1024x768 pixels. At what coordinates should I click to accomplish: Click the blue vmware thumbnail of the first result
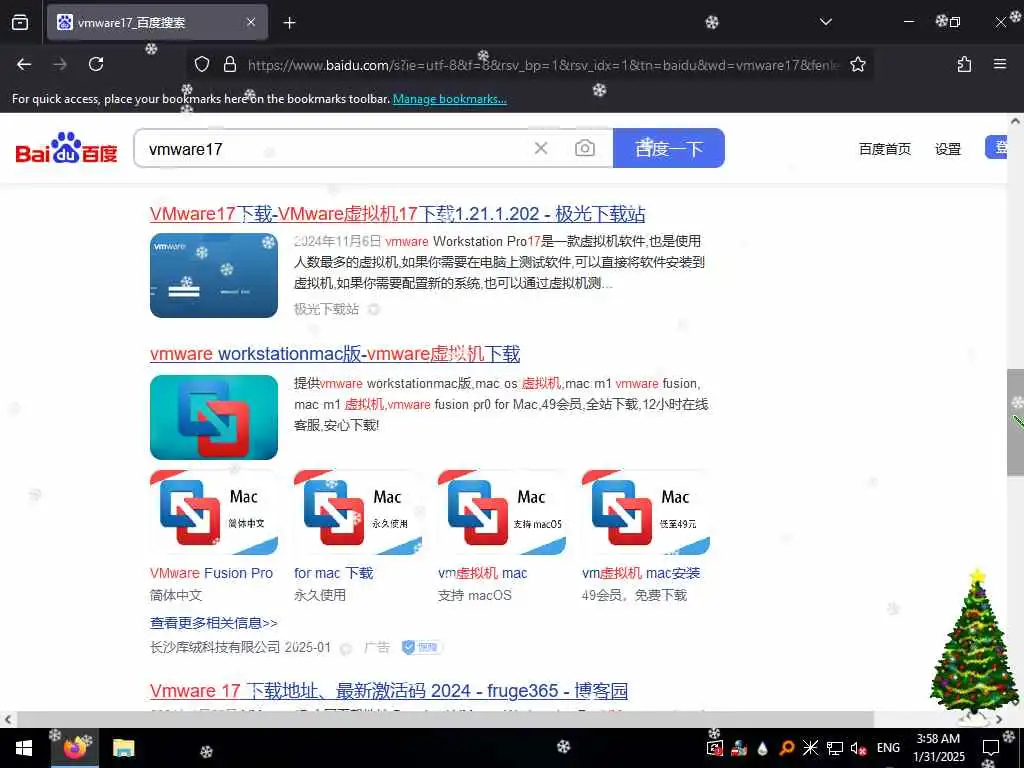(214, 276)
